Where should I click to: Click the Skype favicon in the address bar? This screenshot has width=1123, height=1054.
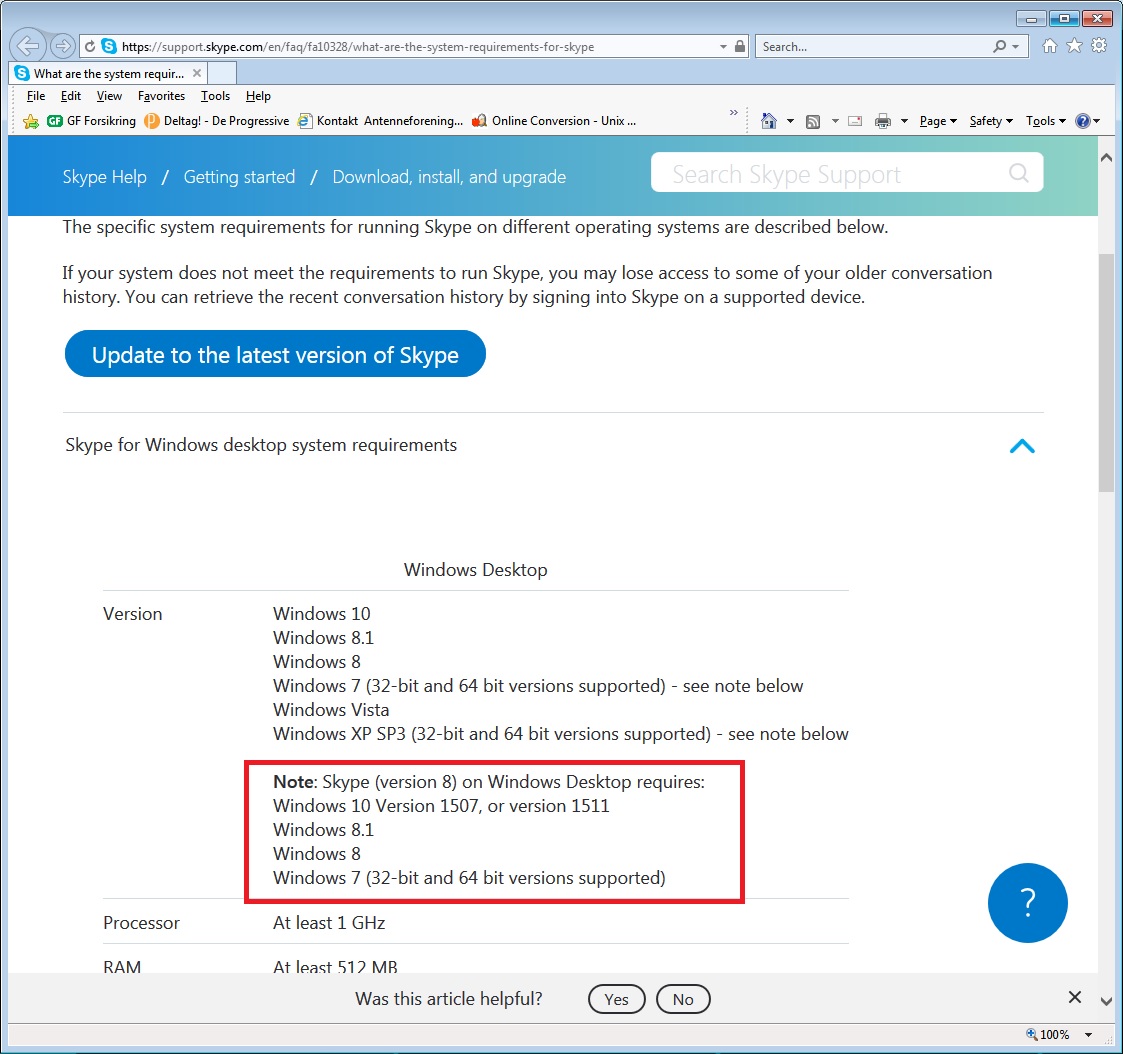[109, 47]
